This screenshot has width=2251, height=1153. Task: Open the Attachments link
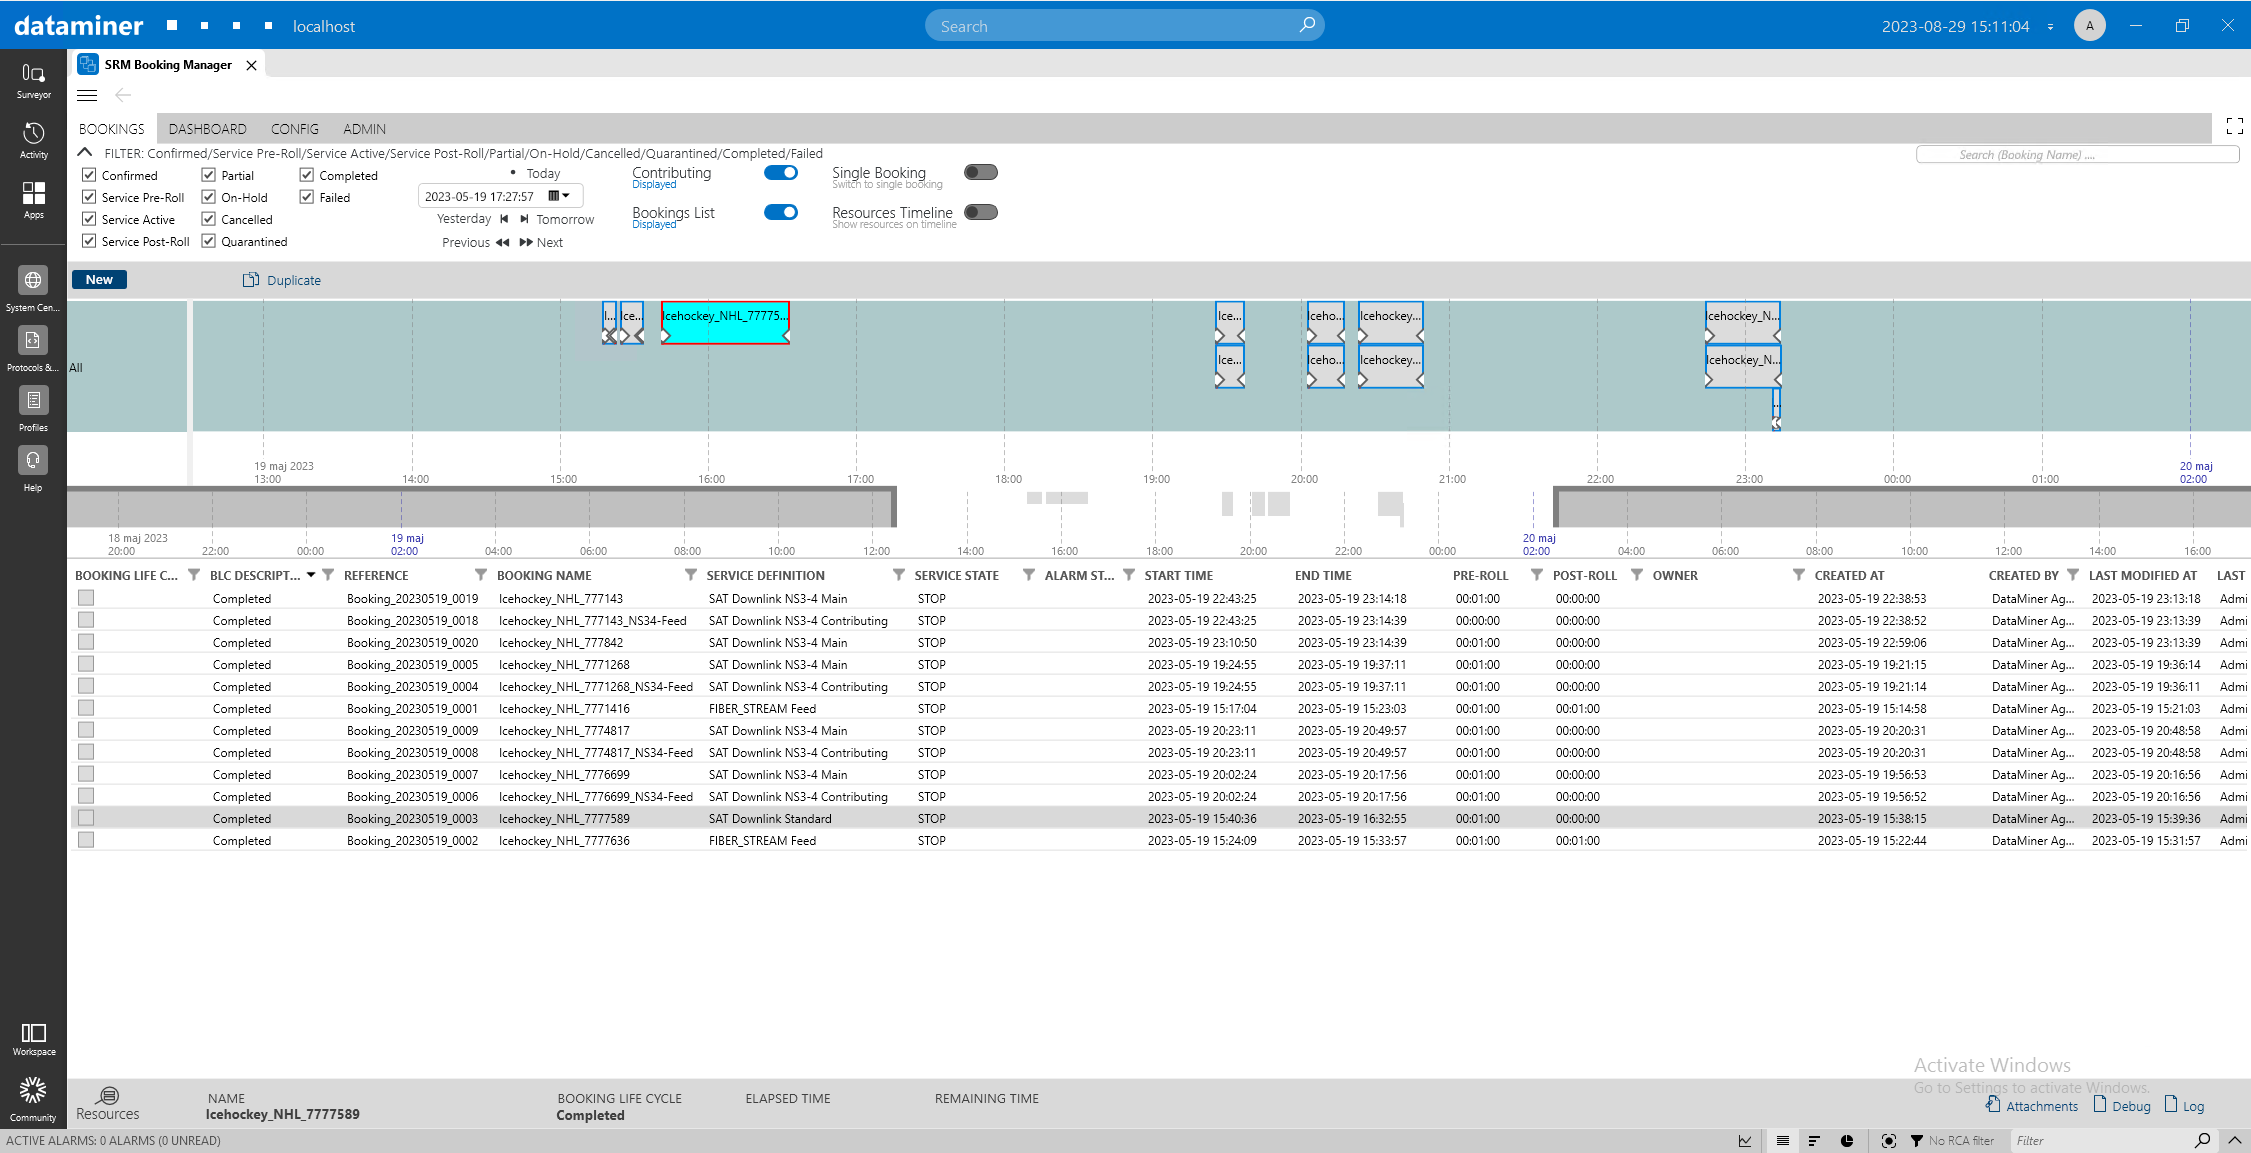pyautogui.click(x=2032, y=1105)
